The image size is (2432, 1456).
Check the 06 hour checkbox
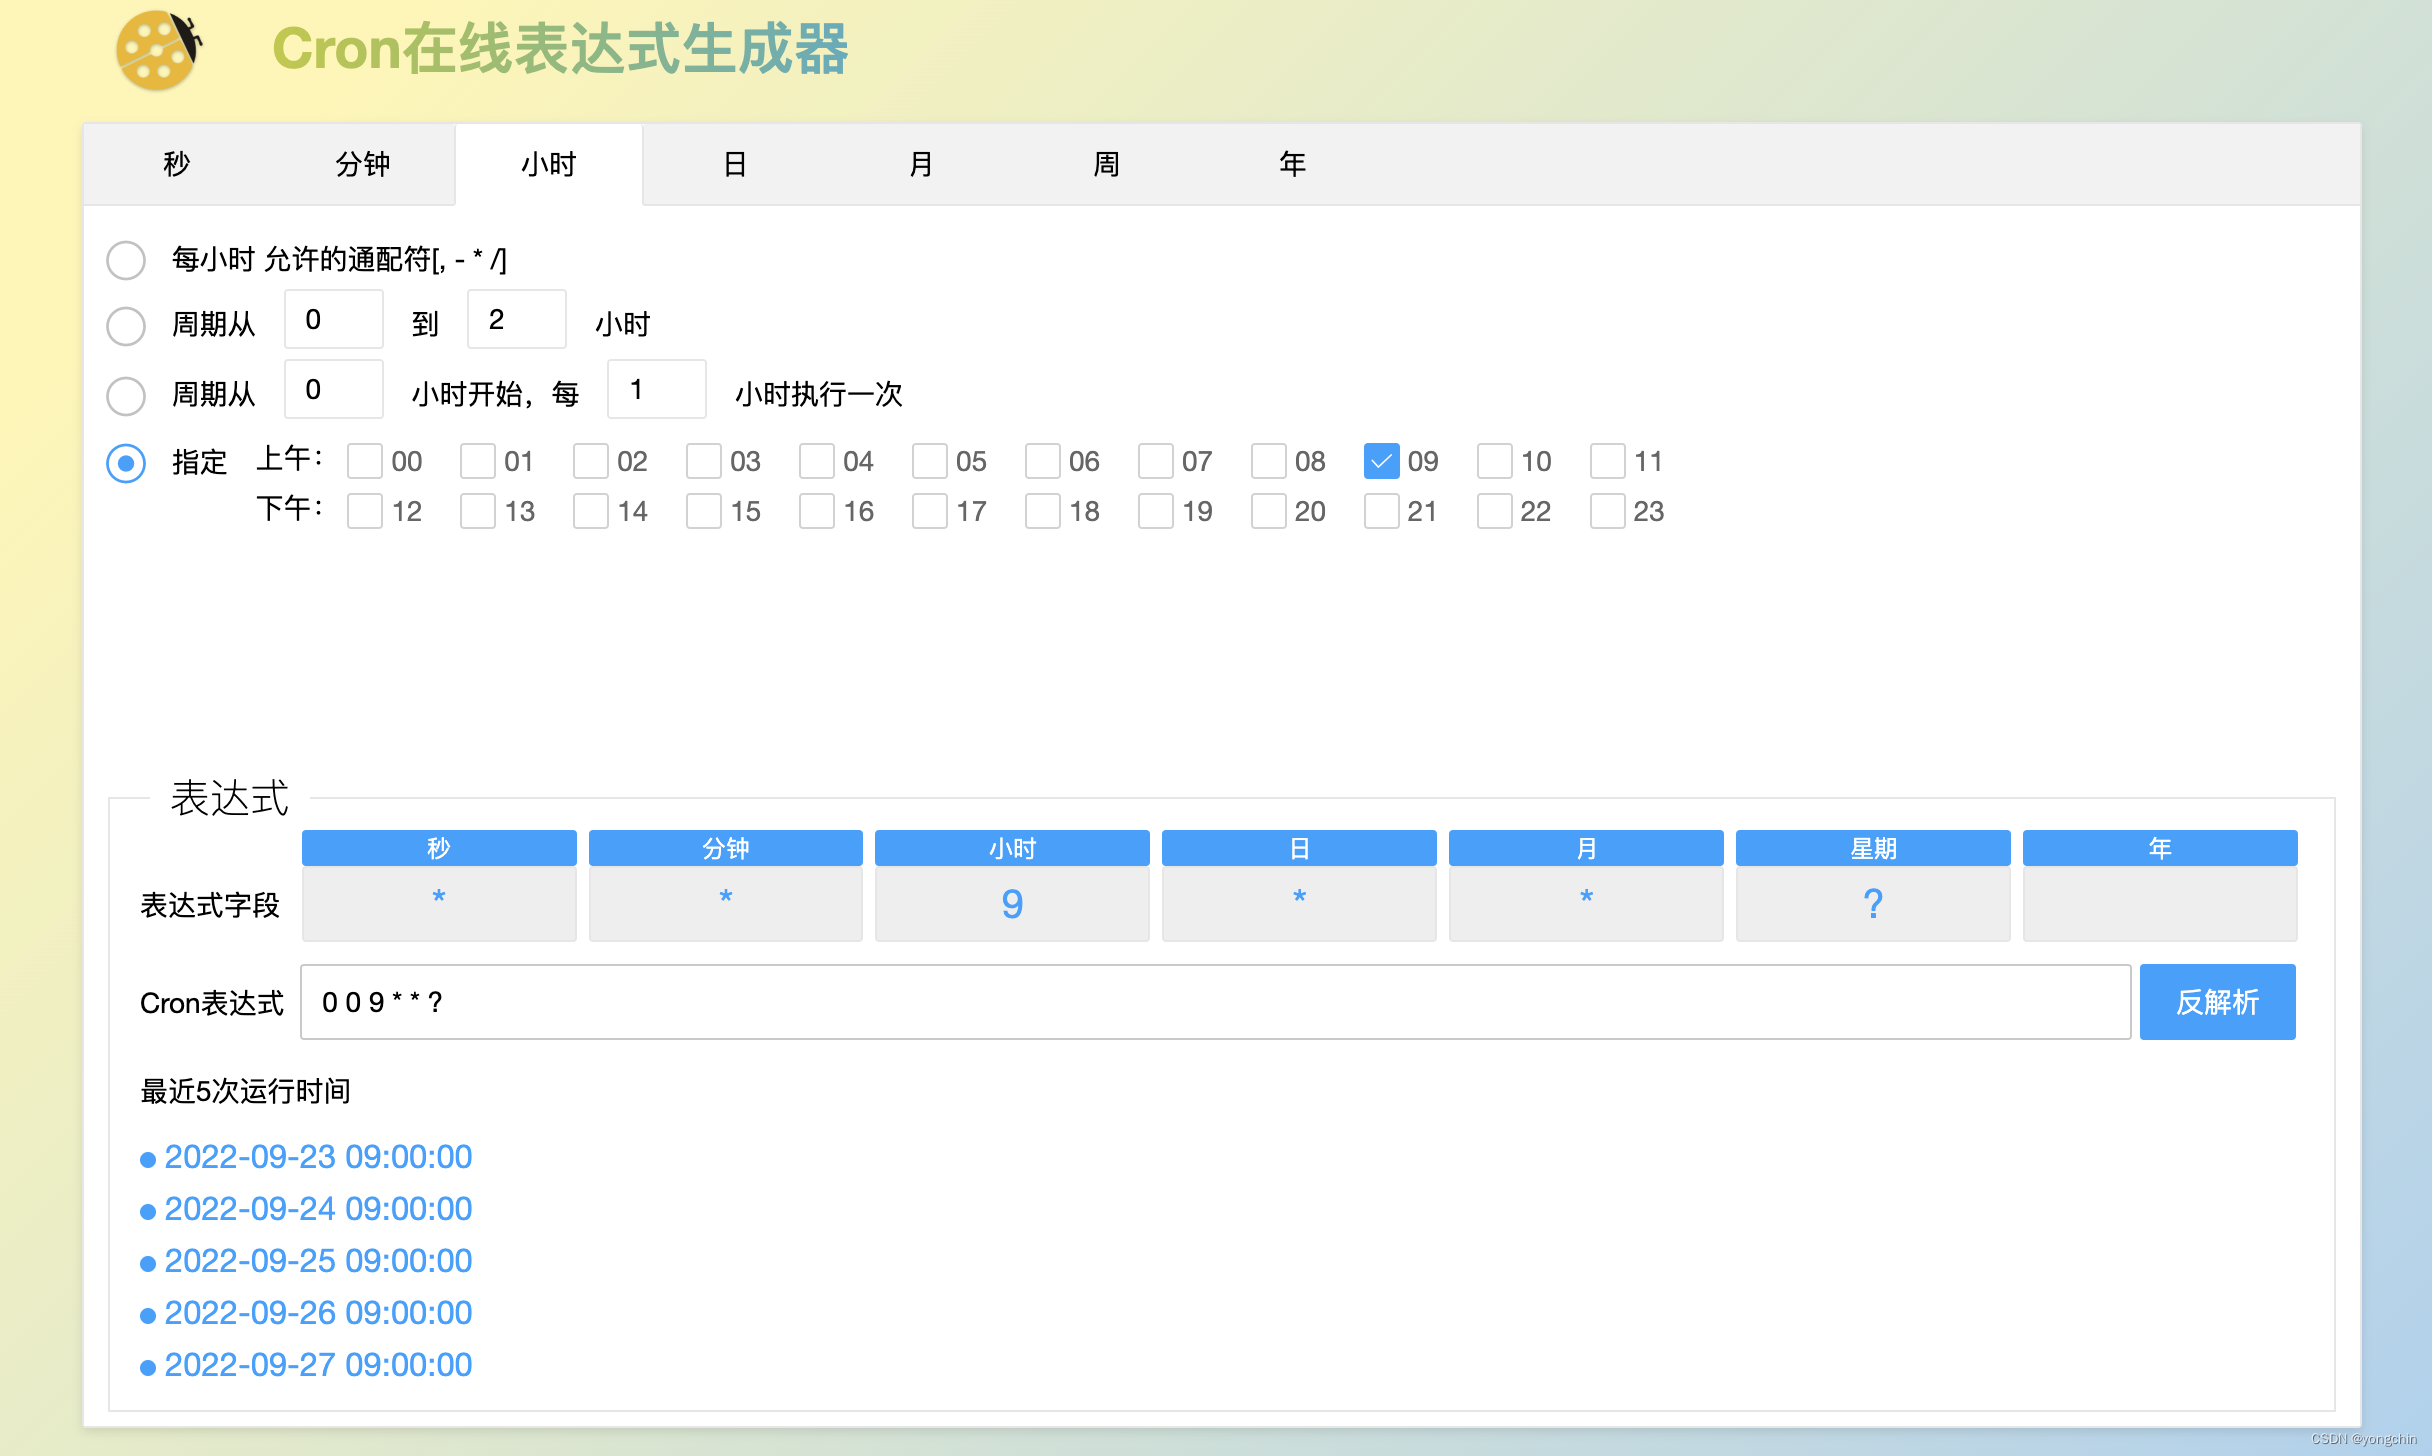(1043, 461)
